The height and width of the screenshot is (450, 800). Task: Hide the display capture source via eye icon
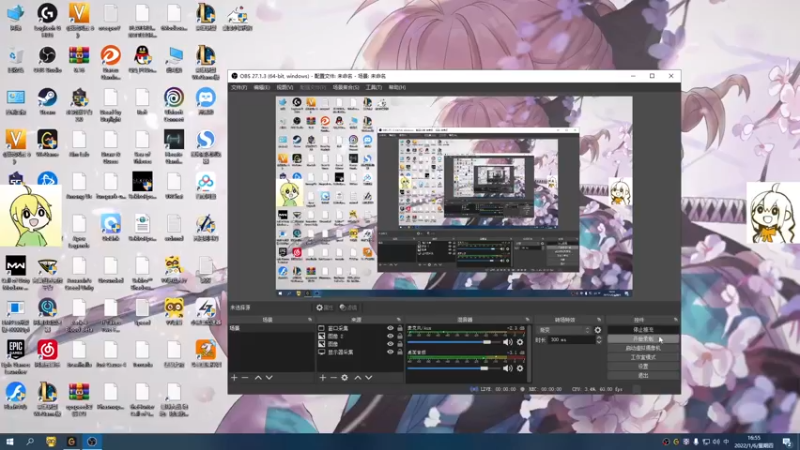tap(390, 352)
